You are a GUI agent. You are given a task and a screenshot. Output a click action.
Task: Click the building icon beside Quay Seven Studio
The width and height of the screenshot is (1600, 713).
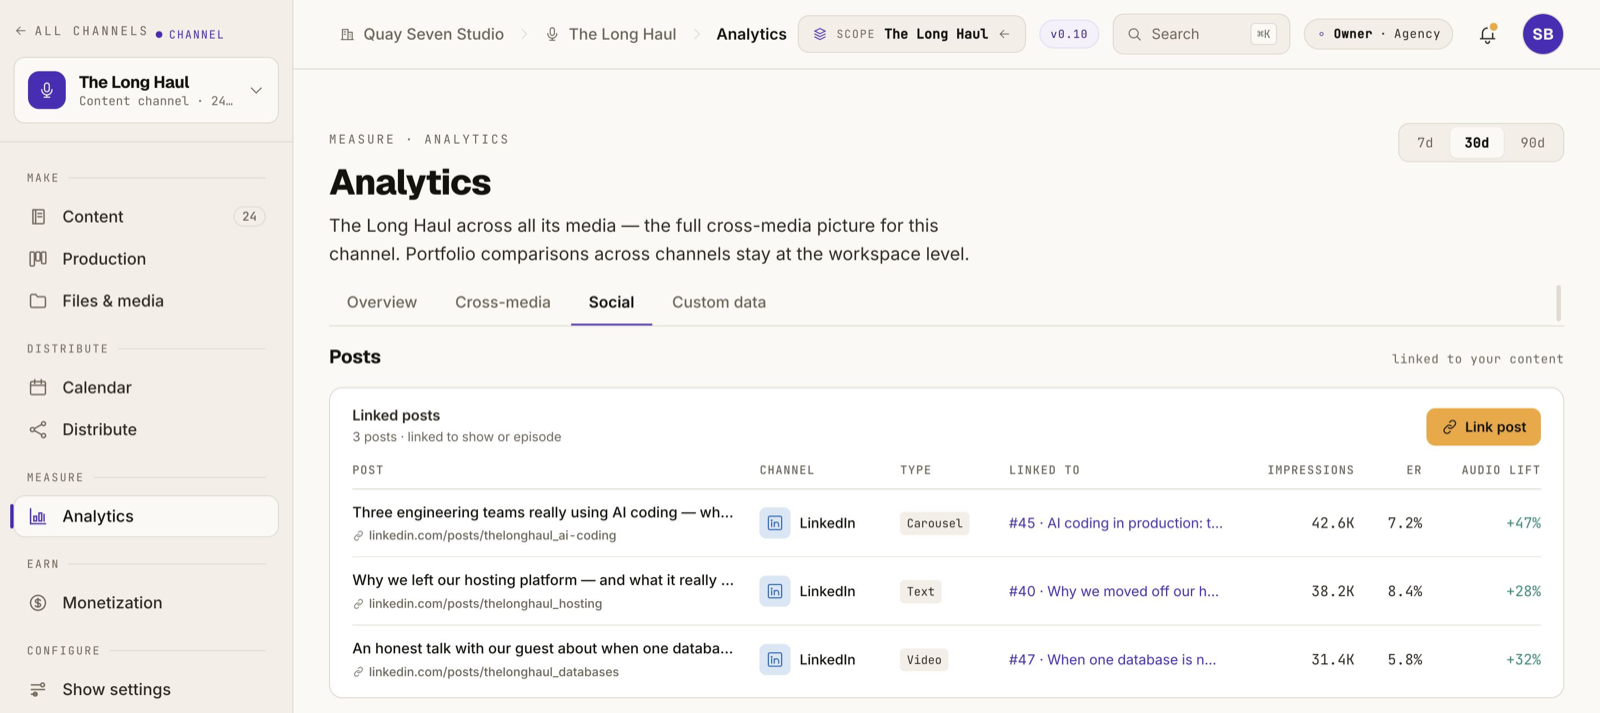(347, 34)
